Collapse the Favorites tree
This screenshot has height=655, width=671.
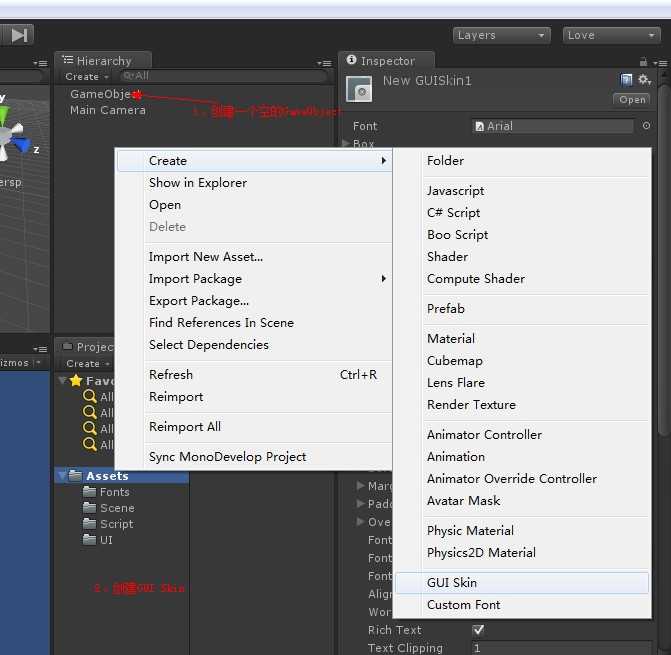coord(62,380)
